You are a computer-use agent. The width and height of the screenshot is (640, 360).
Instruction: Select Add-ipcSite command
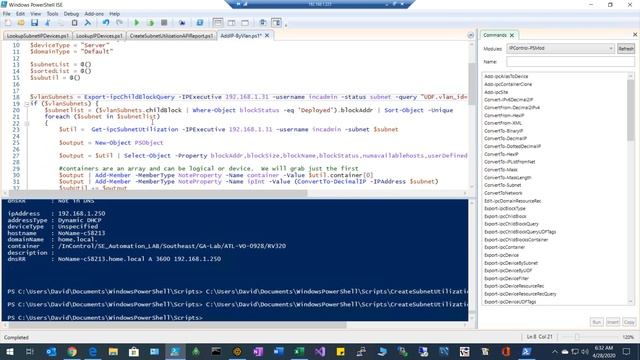point(496,92)
